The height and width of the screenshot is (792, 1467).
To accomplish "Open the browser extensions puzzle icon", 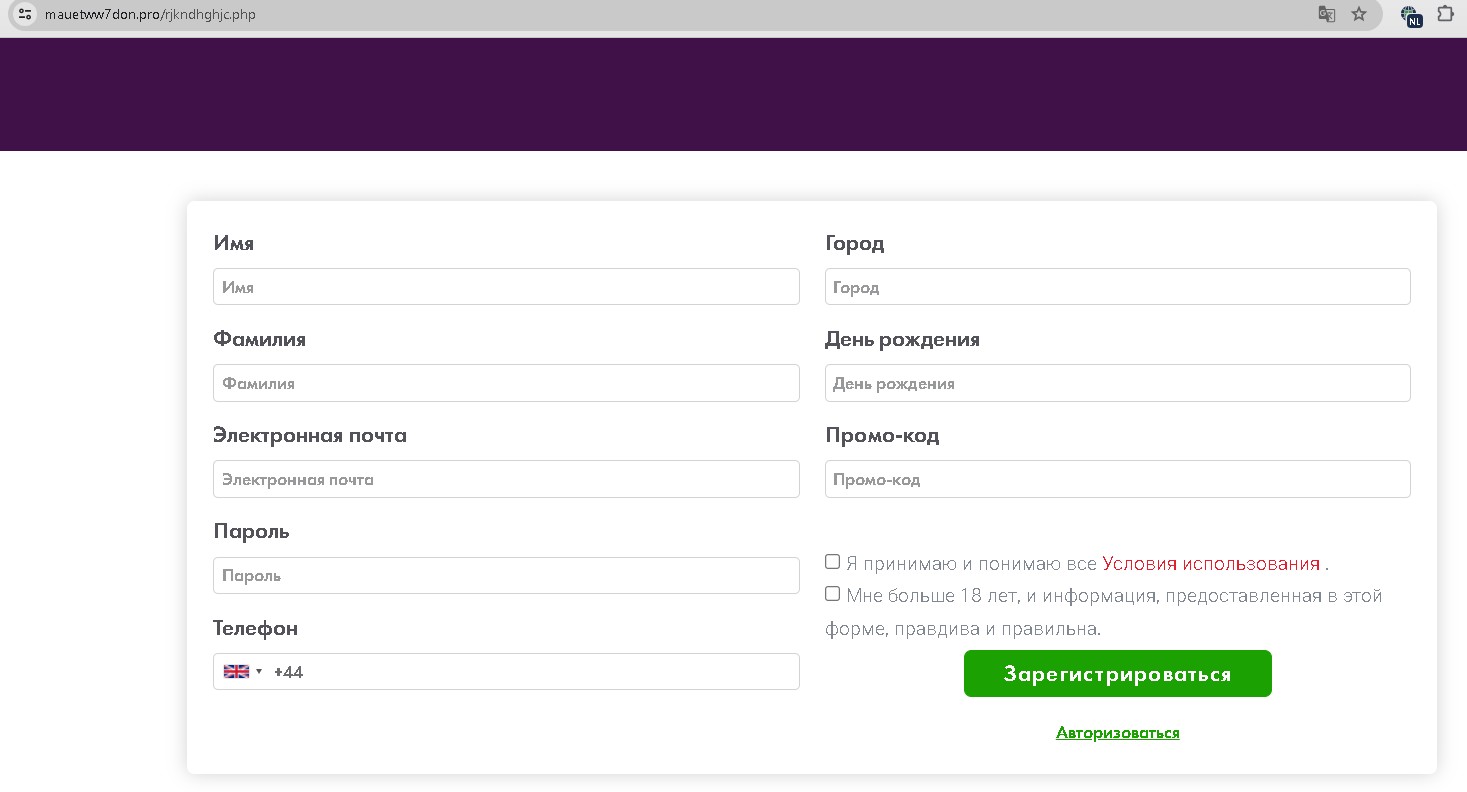I will (x=1445, y=14).
